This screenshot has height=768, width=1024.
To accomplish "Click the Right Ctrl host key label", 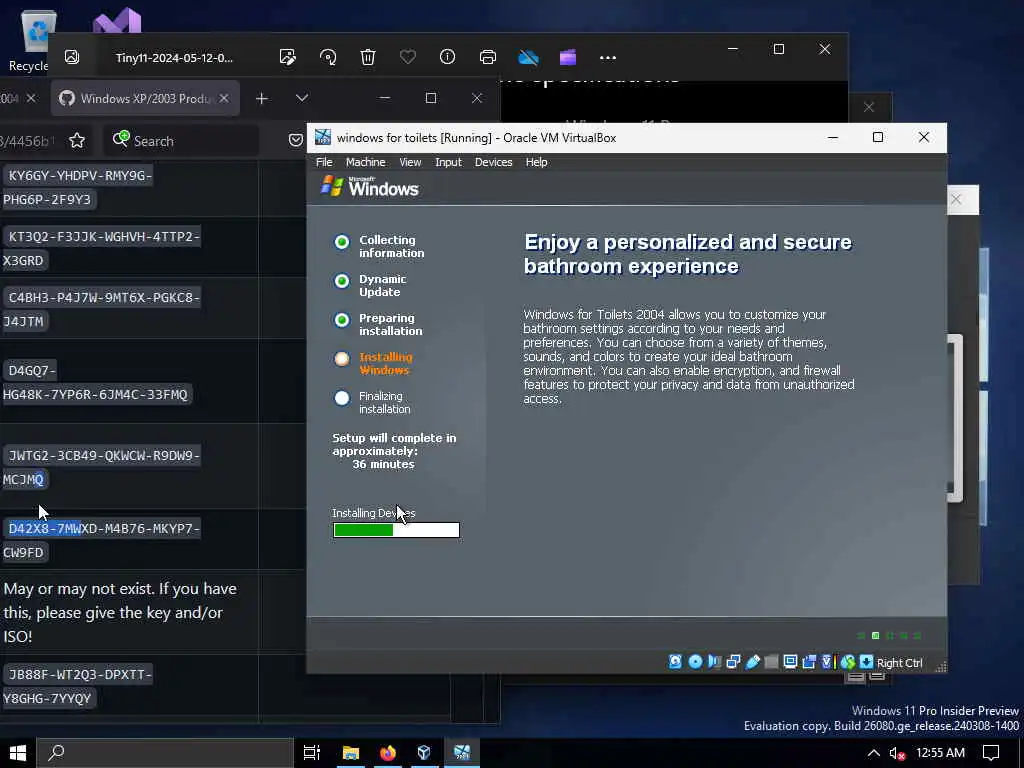I will point(899,663).
